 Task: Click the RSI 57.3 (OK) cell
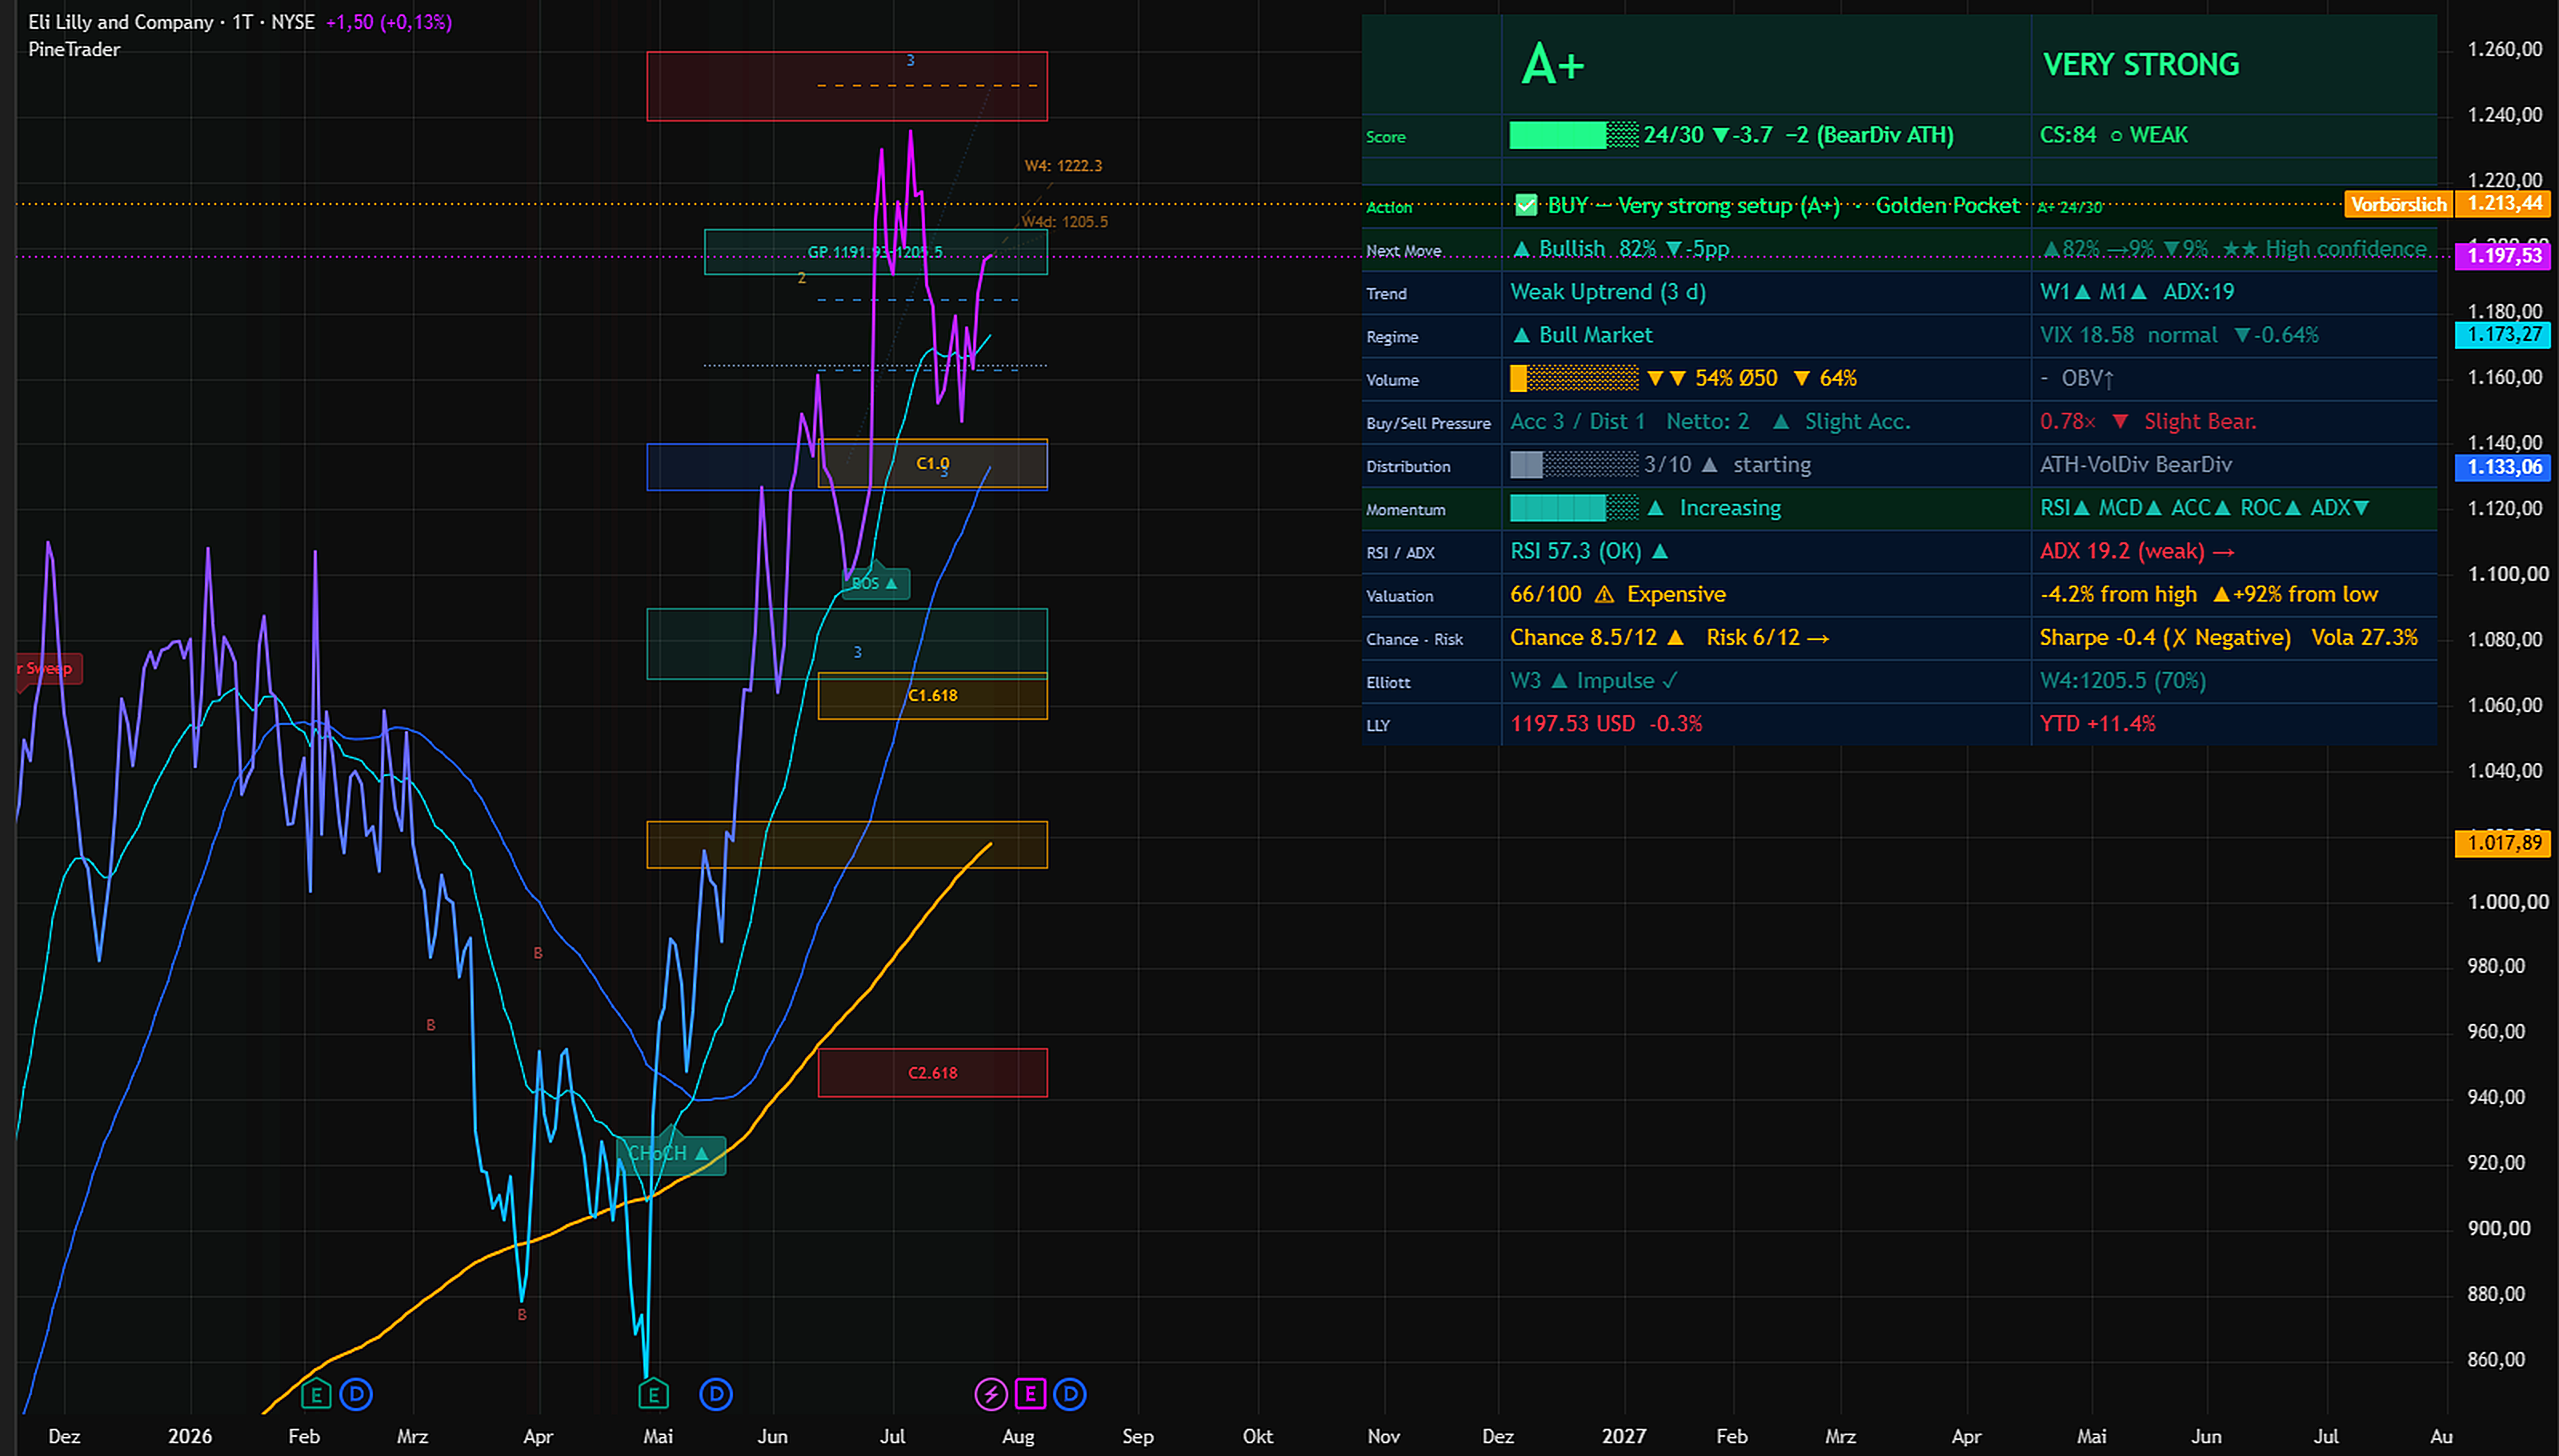[1766, 551]
